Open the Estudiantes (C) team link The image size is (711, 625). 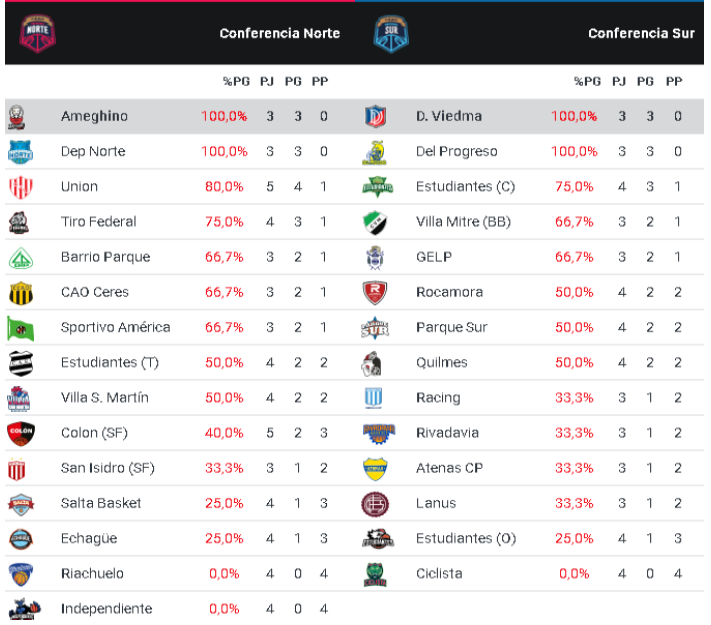pos(465,187)
